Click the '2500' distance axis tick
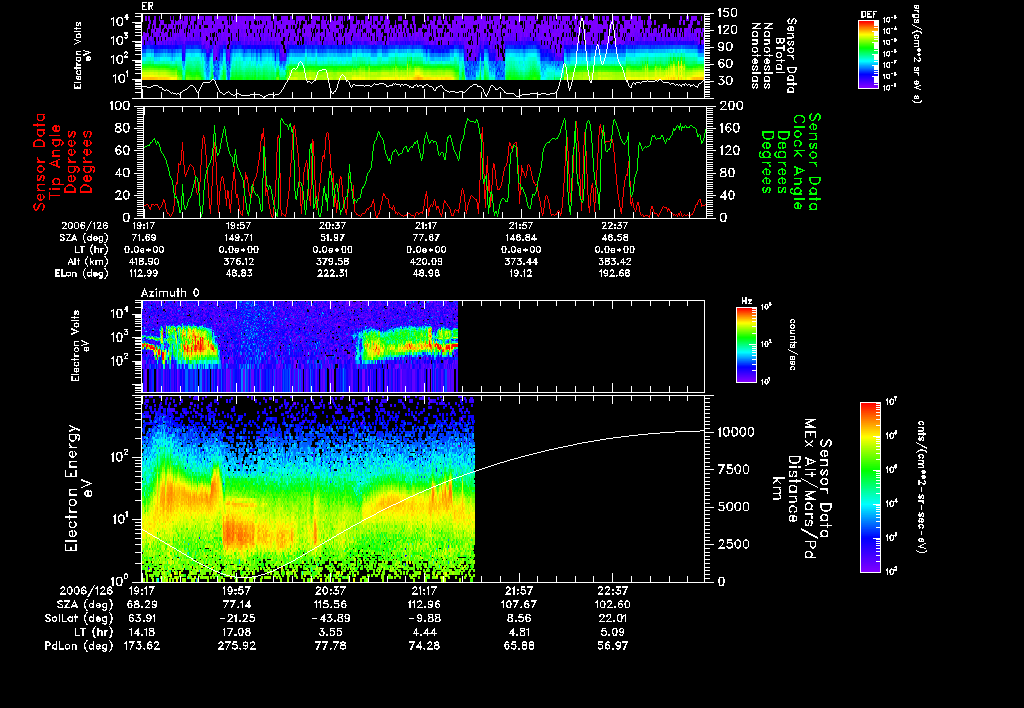The height and width of the screenshot is (708, 1024). point(735,544)
